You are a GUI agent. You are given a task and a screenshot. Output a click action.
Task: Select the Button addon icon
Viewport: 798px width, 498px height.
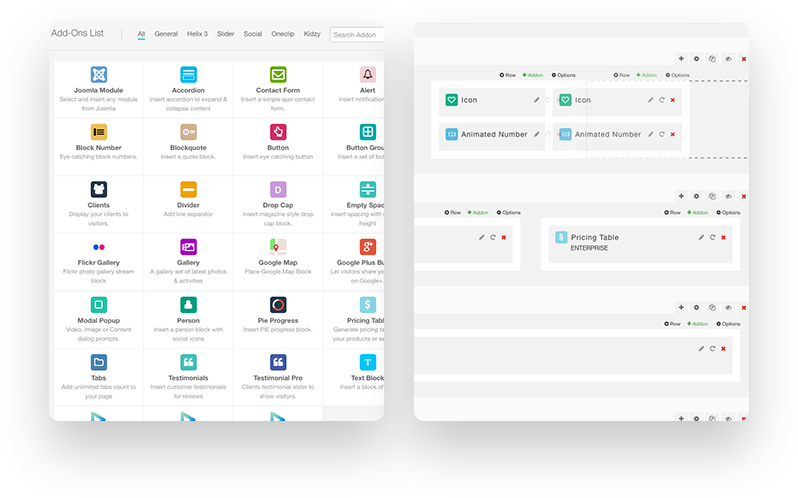tap(278, 132)
